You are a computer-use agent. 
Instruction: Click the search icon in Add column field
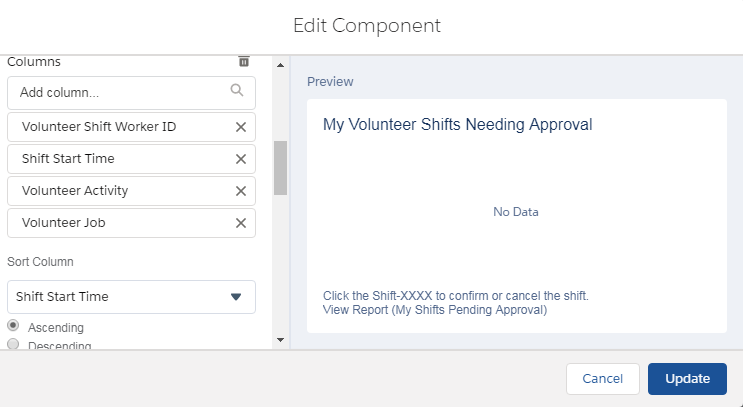[x=237, y=91]
